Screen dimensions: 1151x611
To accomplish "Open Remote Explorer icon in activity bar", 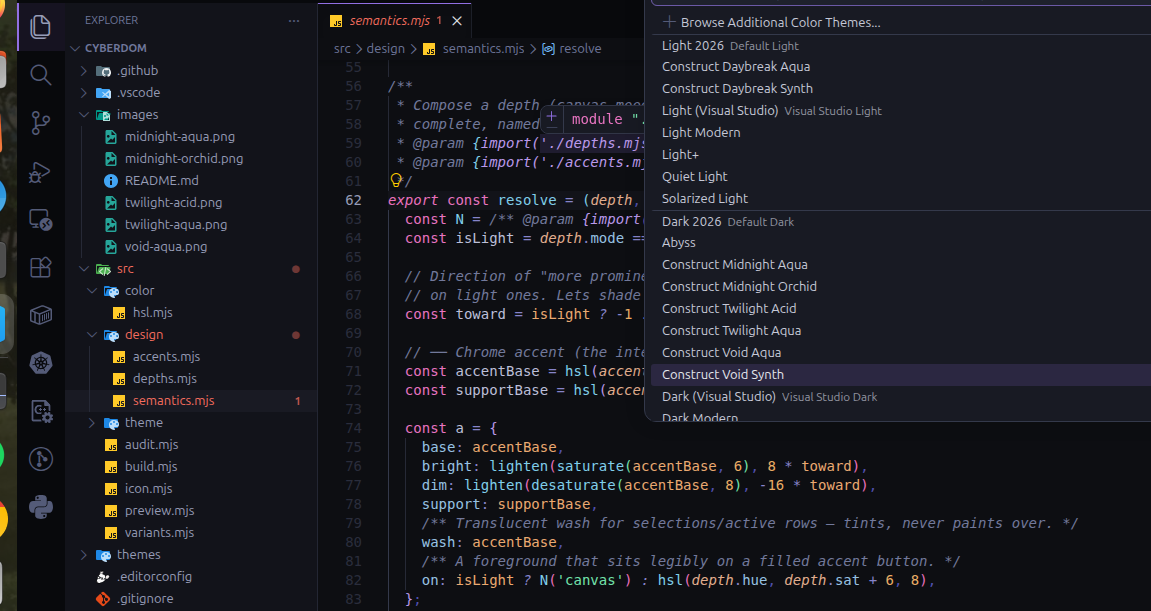I will 40,219.
